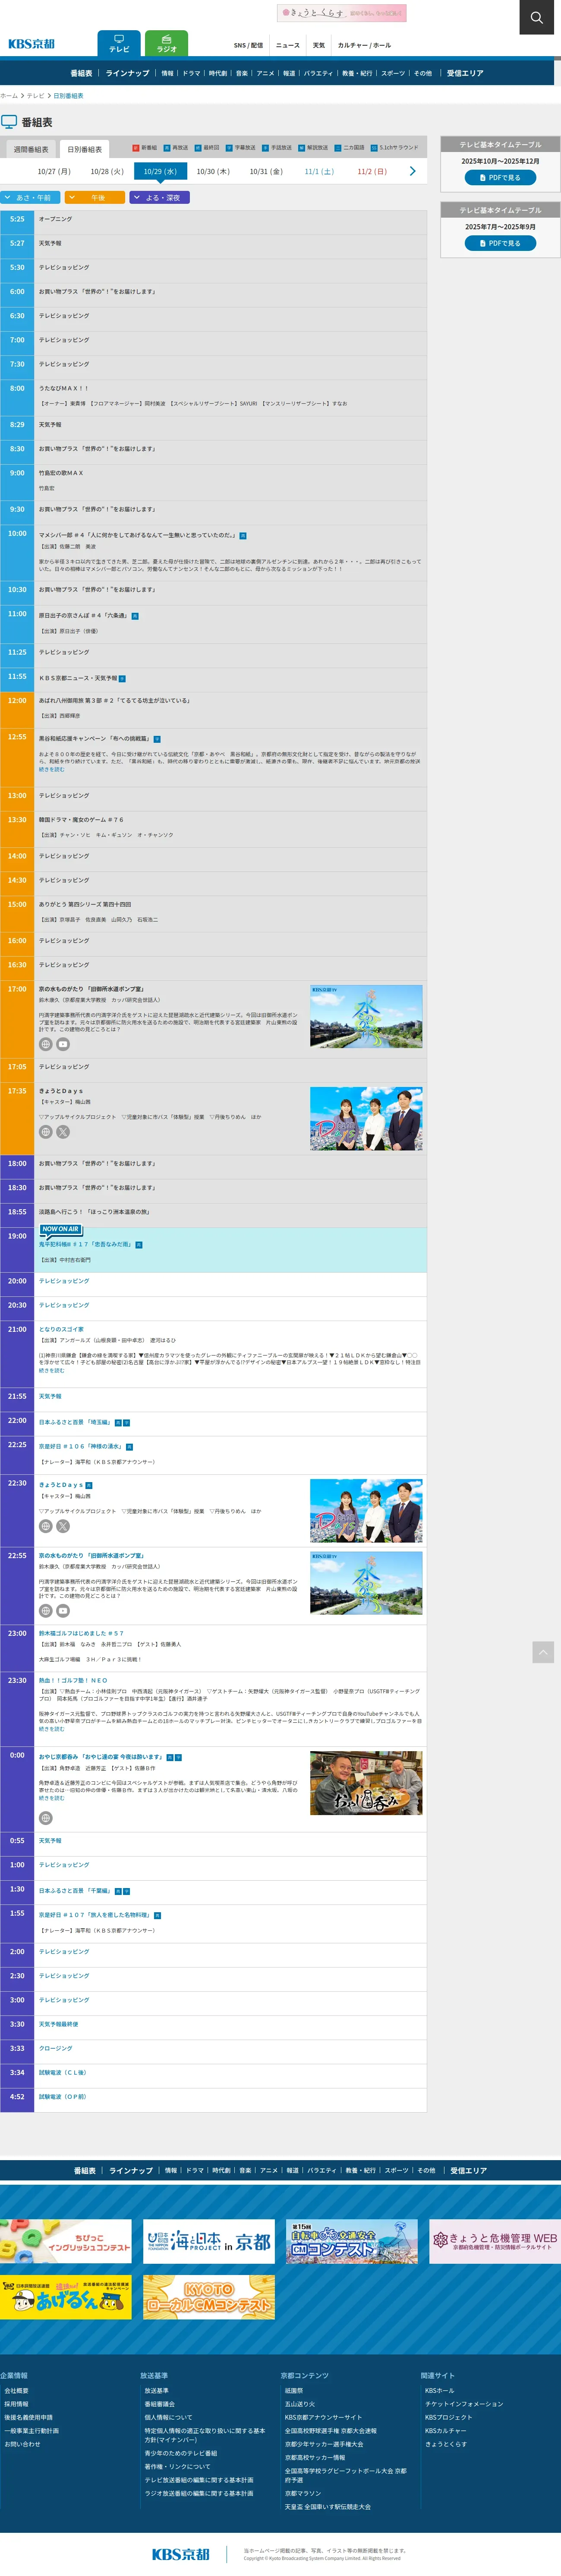Click the ホーム breadcrumb link
The height and width of the screenshot is (2576, 561).
[9, 96]
